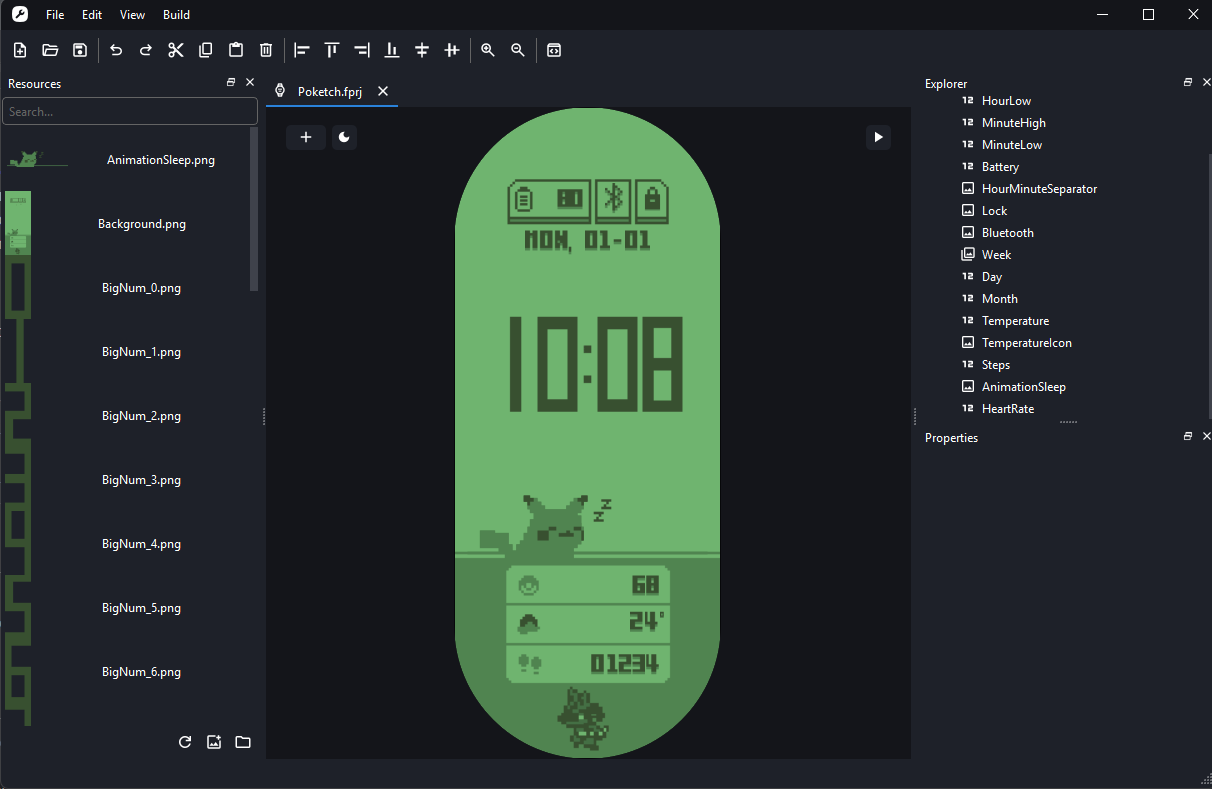Screen dimensions: 1212x789
Task: Zoom out of the canvas
Action: 518,50
